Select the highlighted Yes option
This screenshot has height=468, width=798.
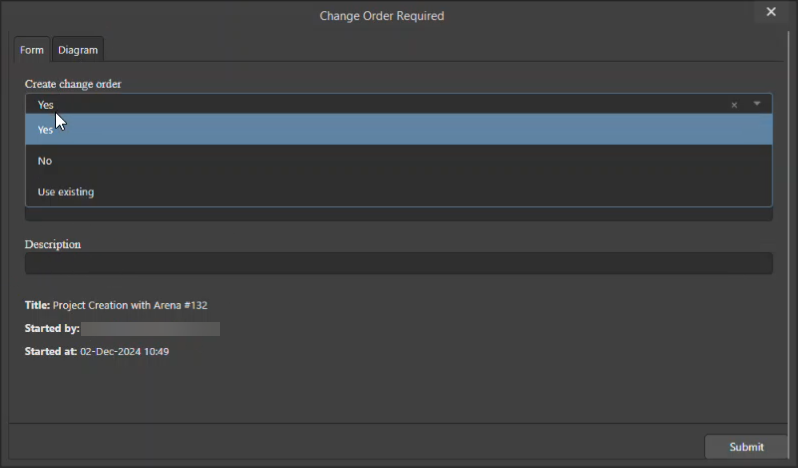coord(398,130)
